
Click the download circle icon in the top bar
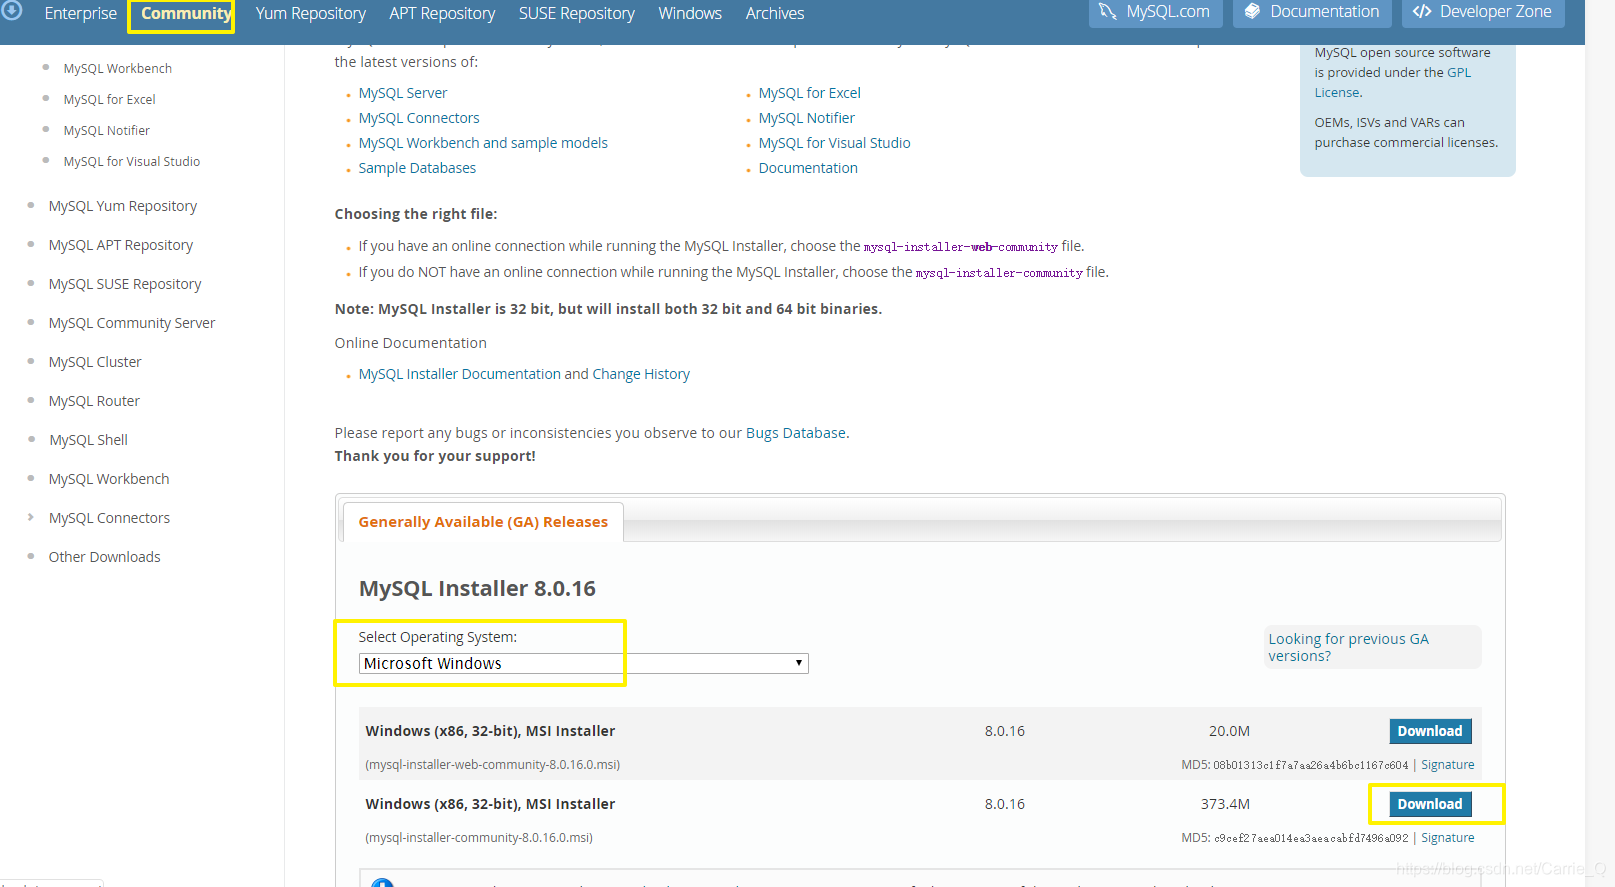tap(12, 11)
